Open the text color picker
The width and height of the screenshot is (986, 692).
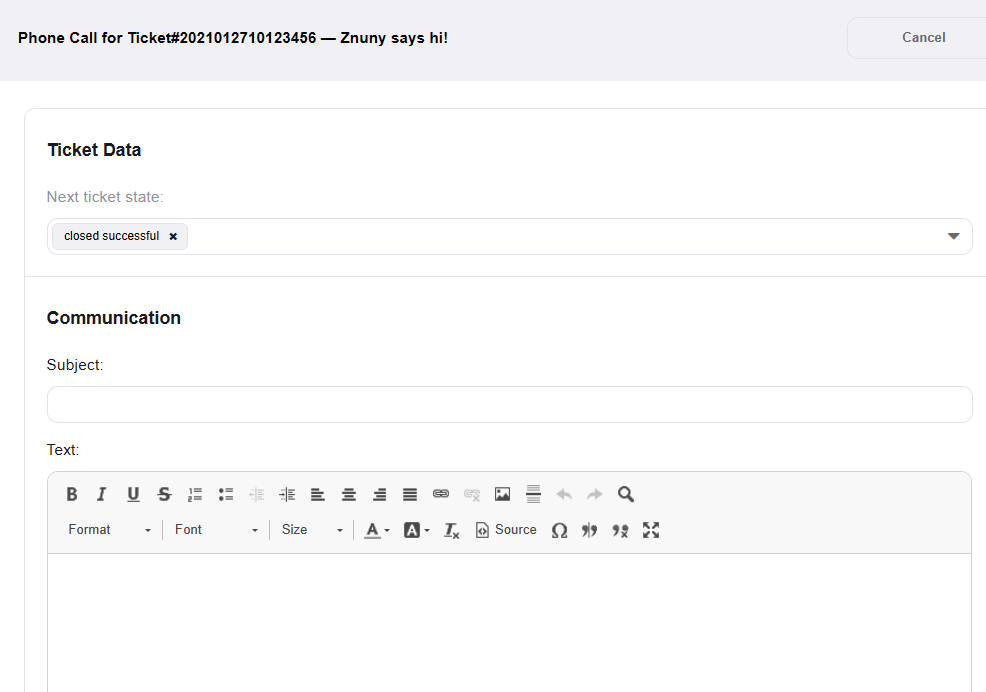click(377, 530)
